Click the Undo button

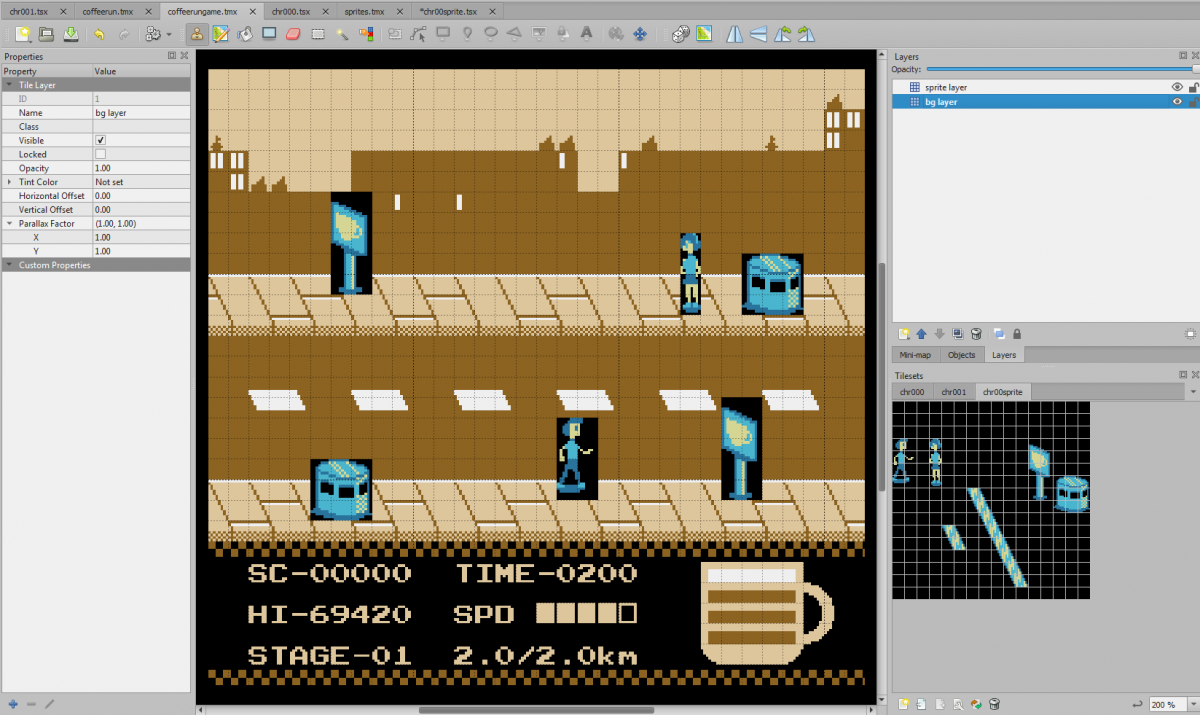tap(97, 33)
